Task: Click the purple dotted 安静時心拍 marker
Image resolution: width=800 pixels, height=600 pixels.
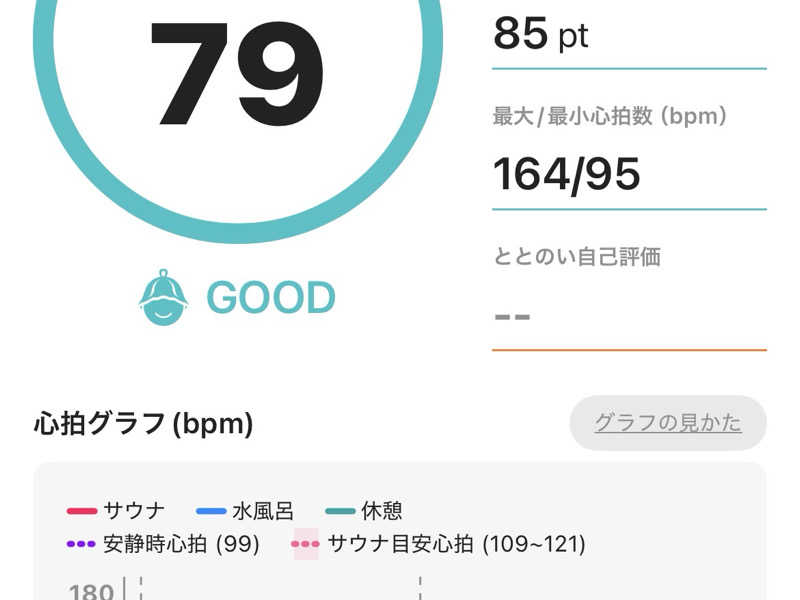Action: coord(81,544)
